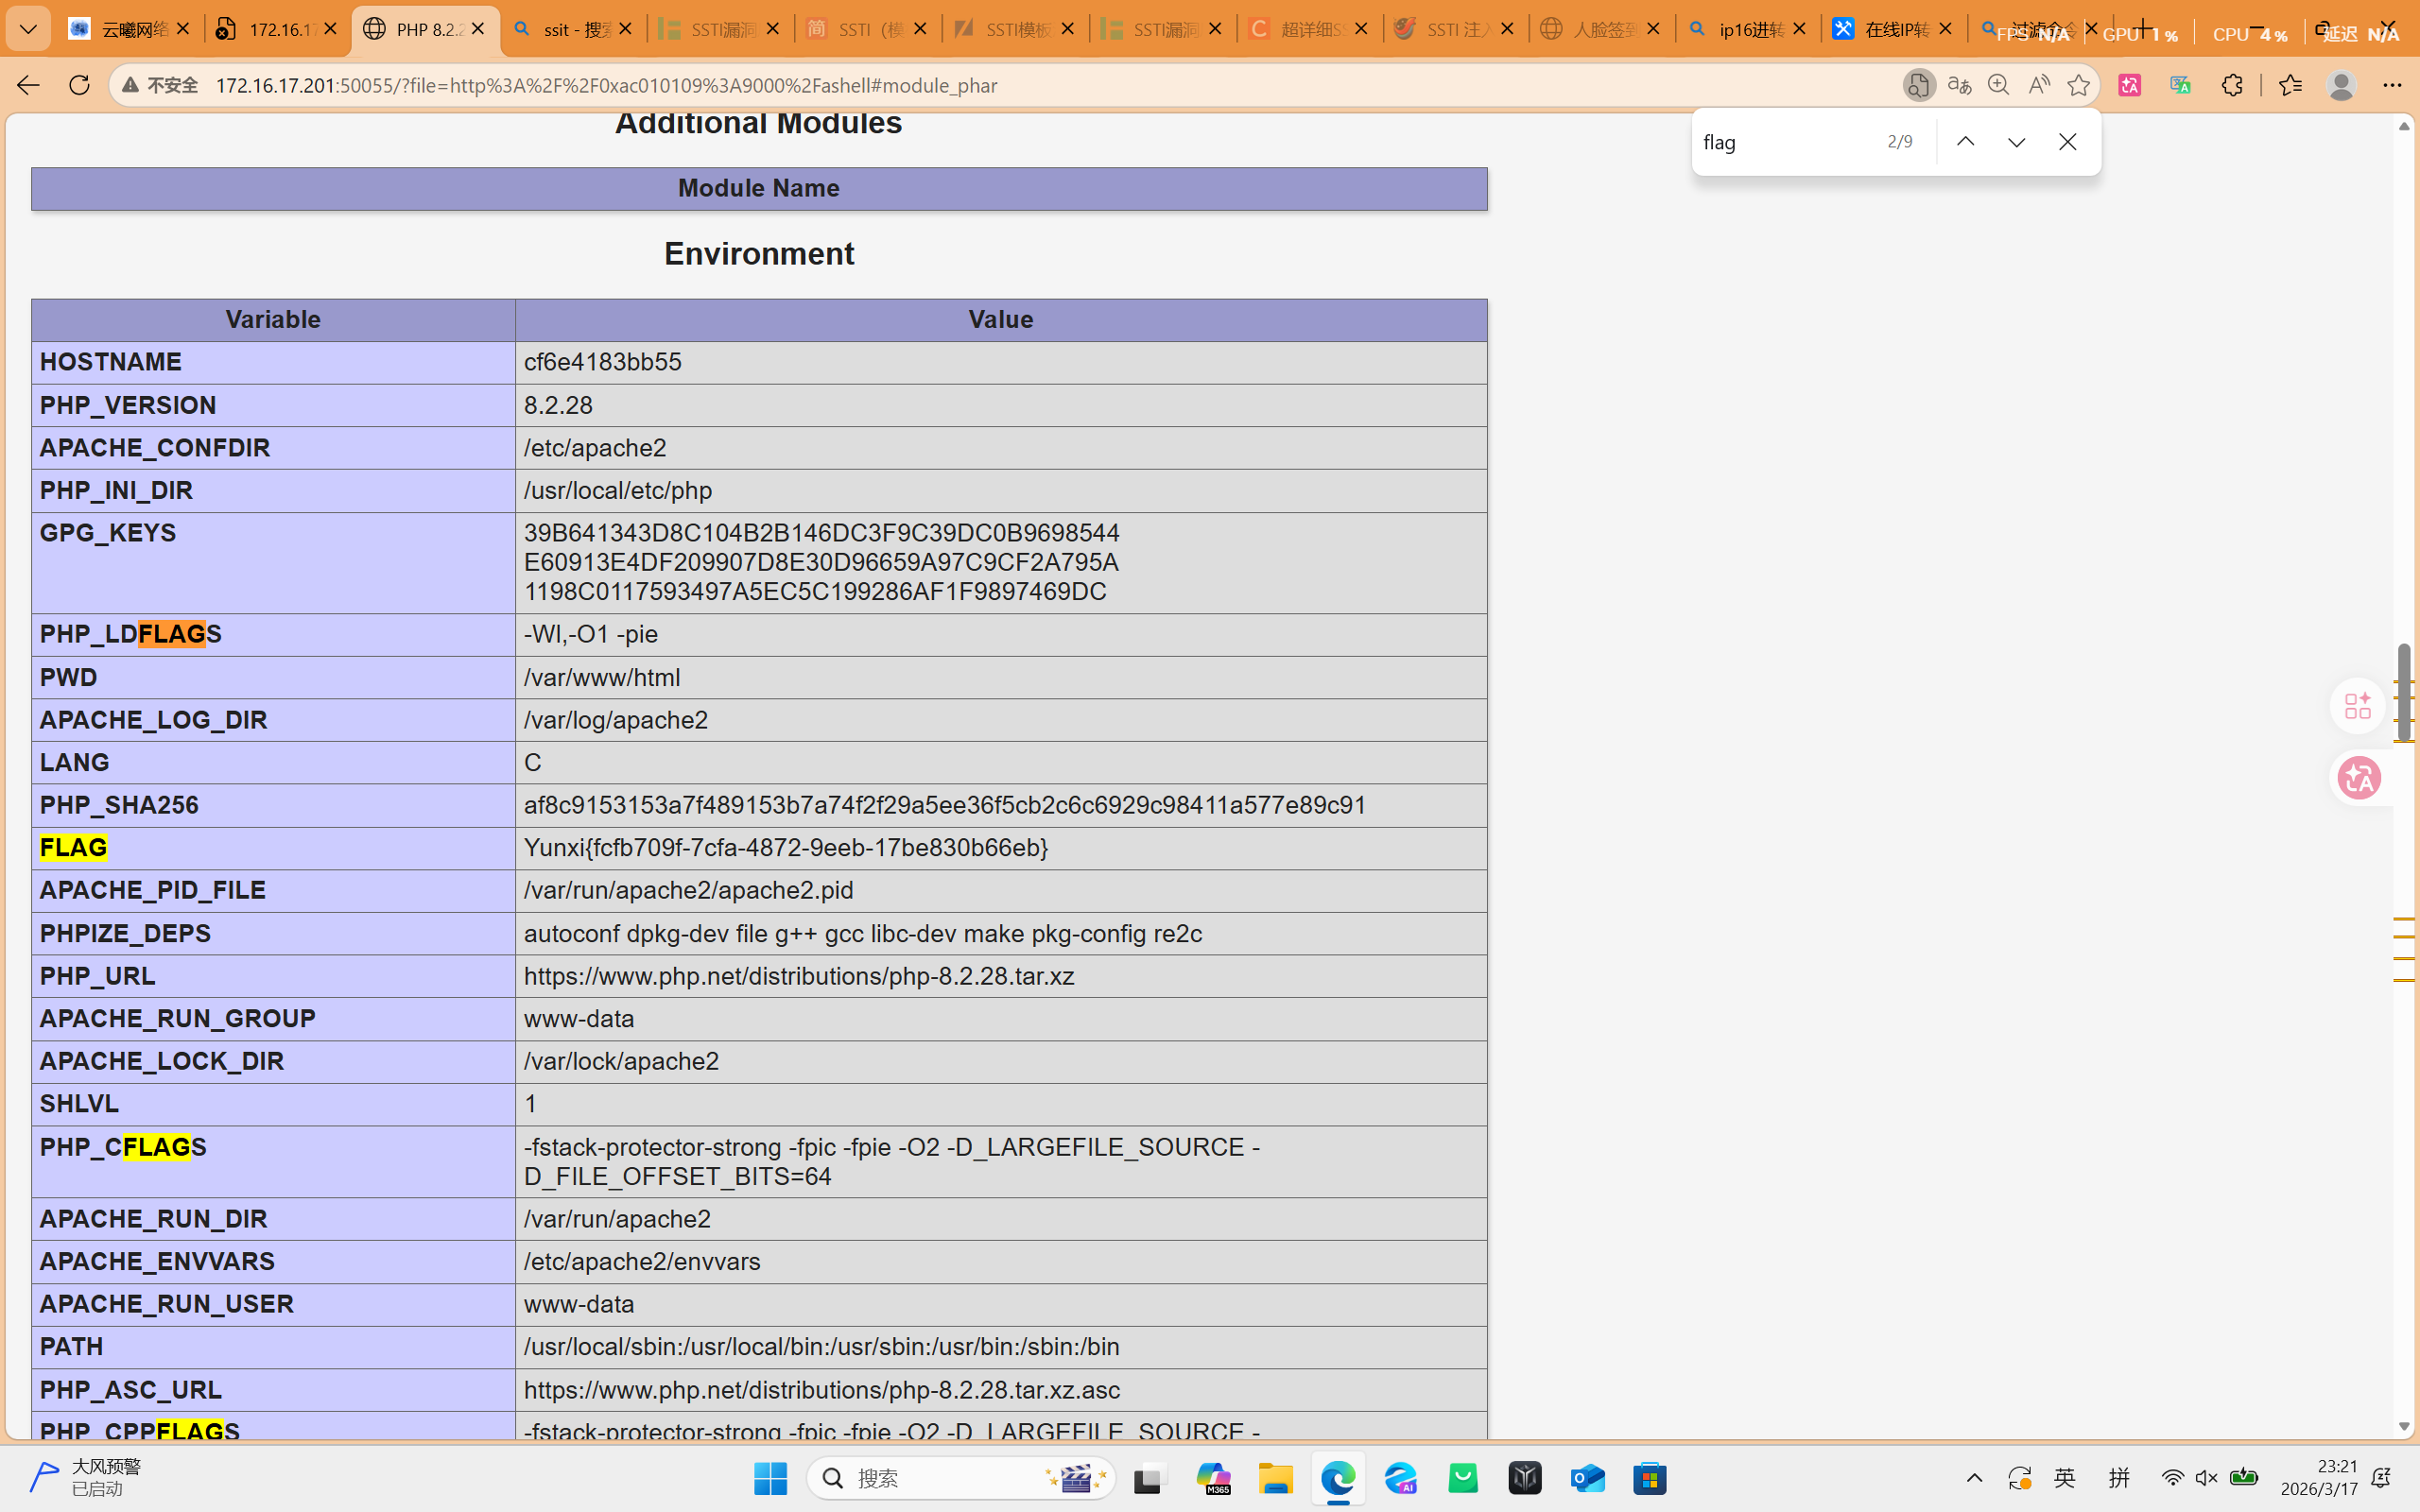Screen dimensions: 2420x1512
Task: Open the favorites list icon
Action: [x=2290, y=85]
